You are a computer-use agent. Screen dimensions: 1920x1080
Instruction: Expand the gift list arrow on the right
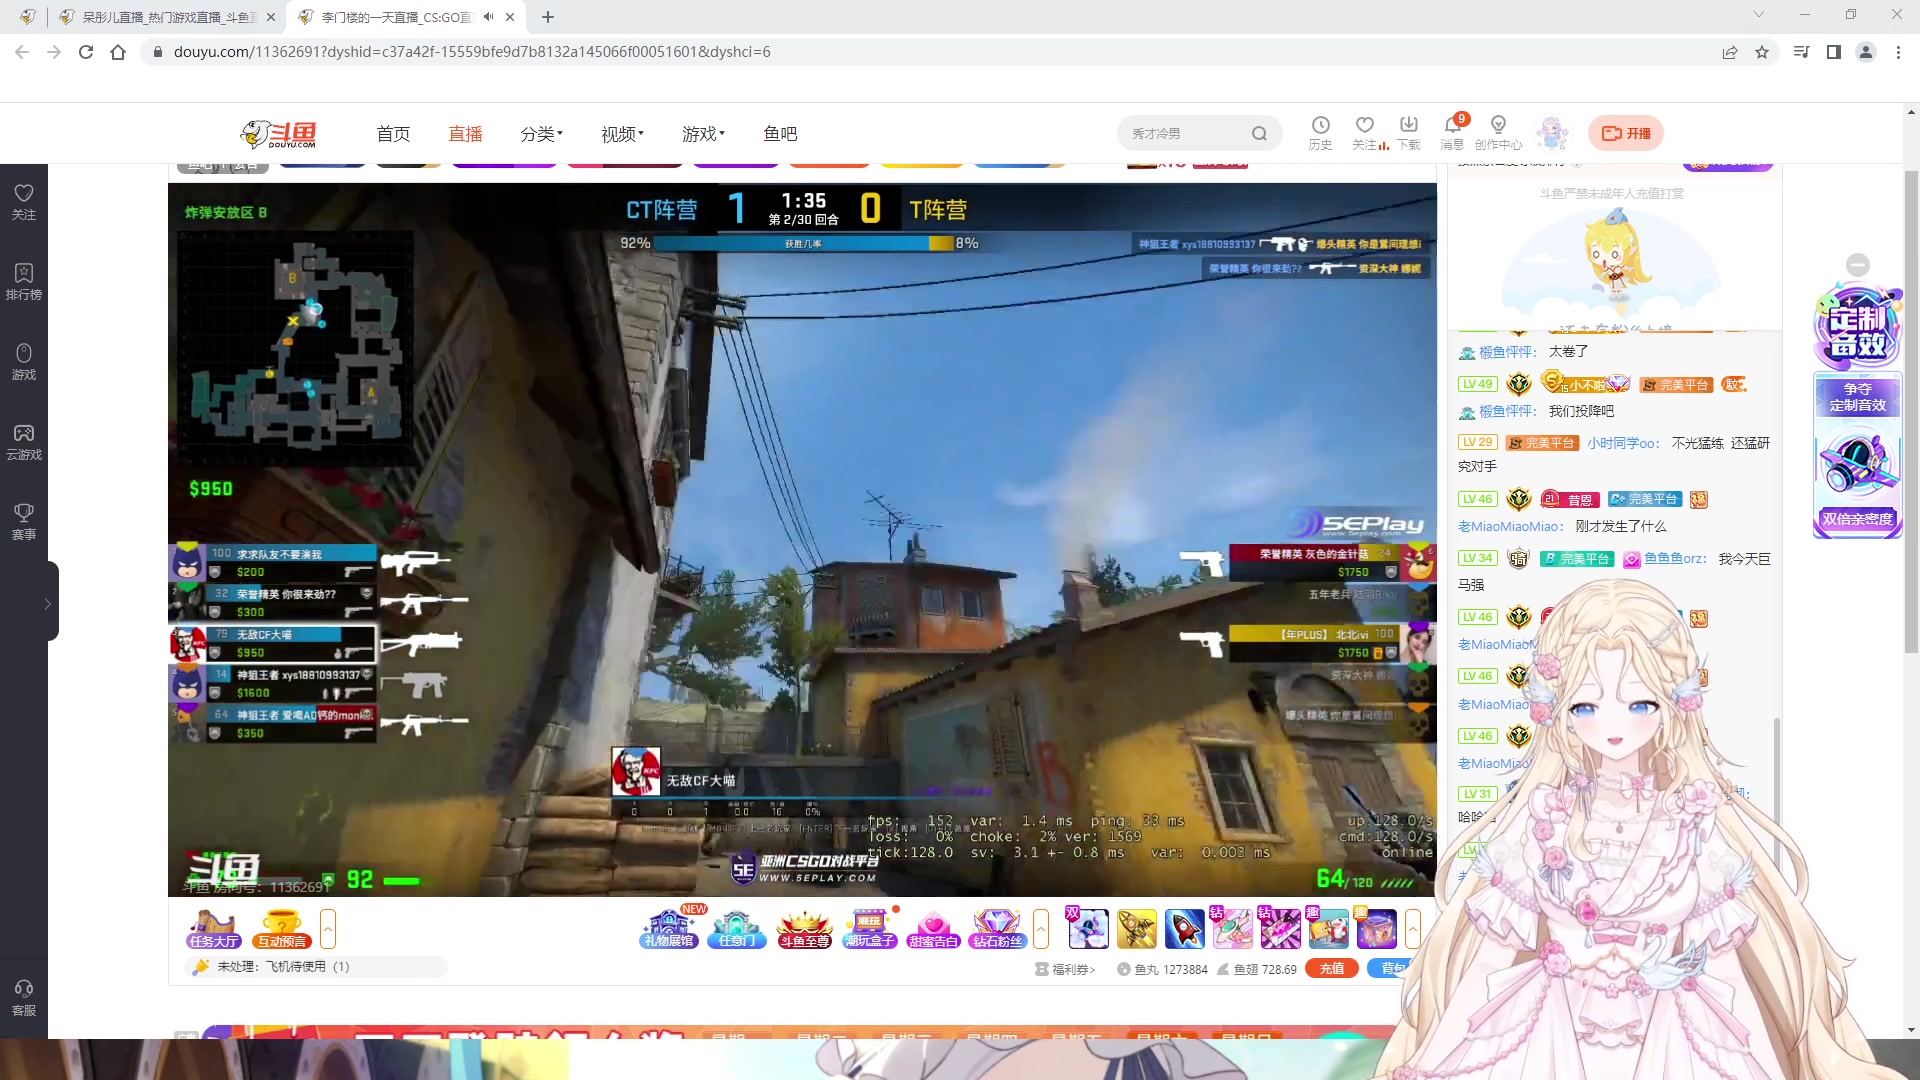tap(1413, 929)
